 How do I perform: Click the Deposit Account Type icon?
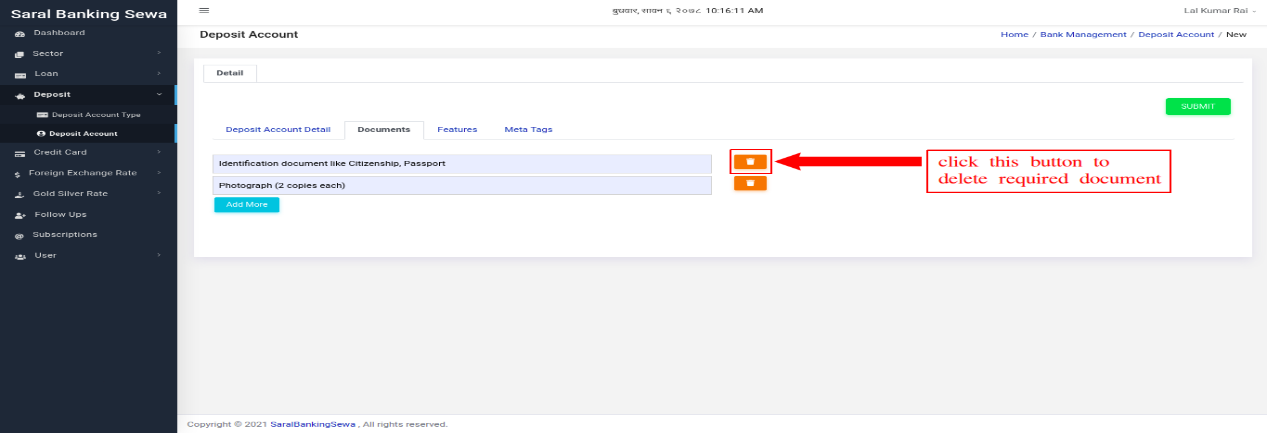point(42,115)
